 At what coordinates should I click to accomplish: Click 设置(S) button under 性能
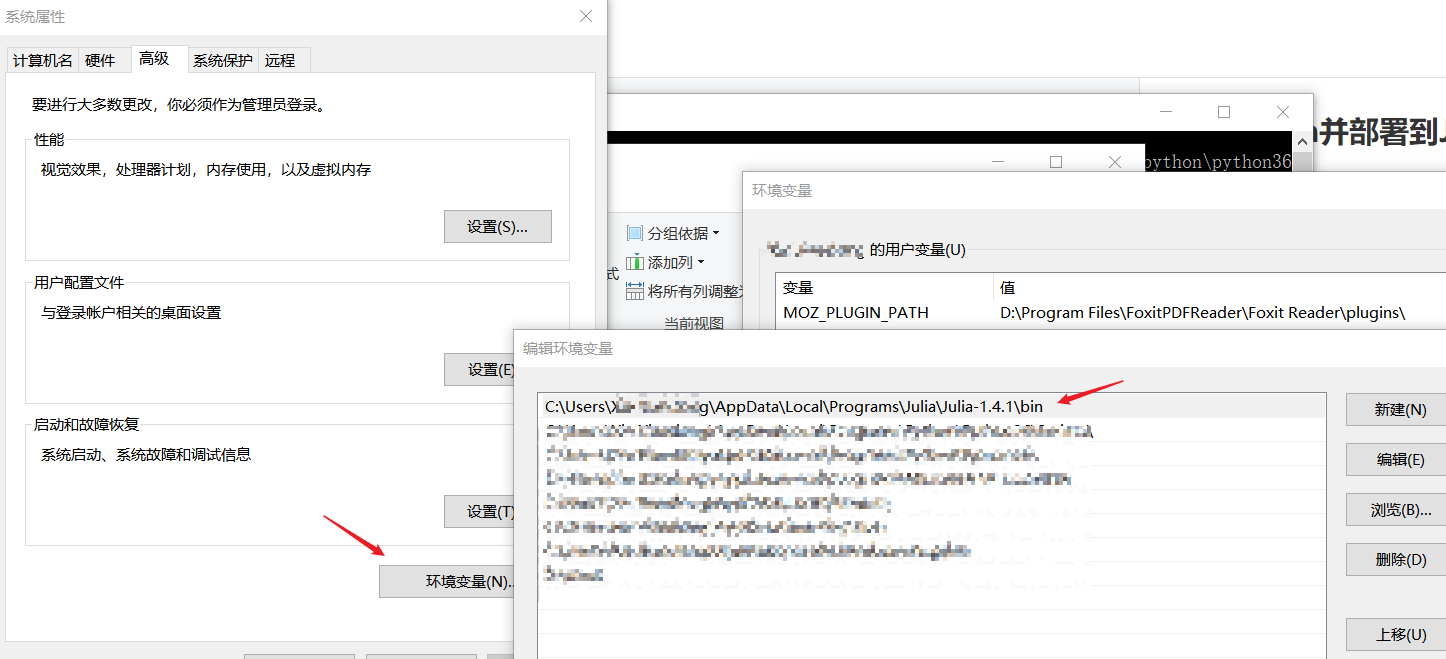click(x=497, y=226)
